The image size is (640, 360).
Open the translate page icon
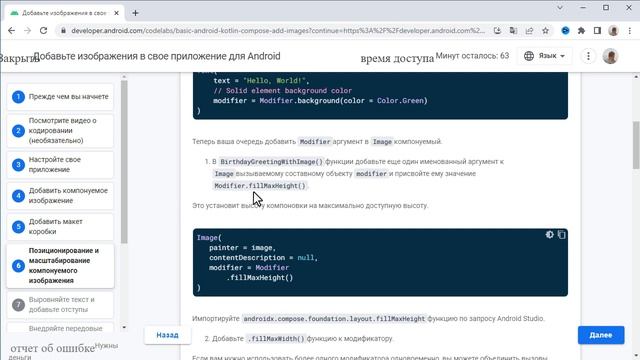coord(513,31)
